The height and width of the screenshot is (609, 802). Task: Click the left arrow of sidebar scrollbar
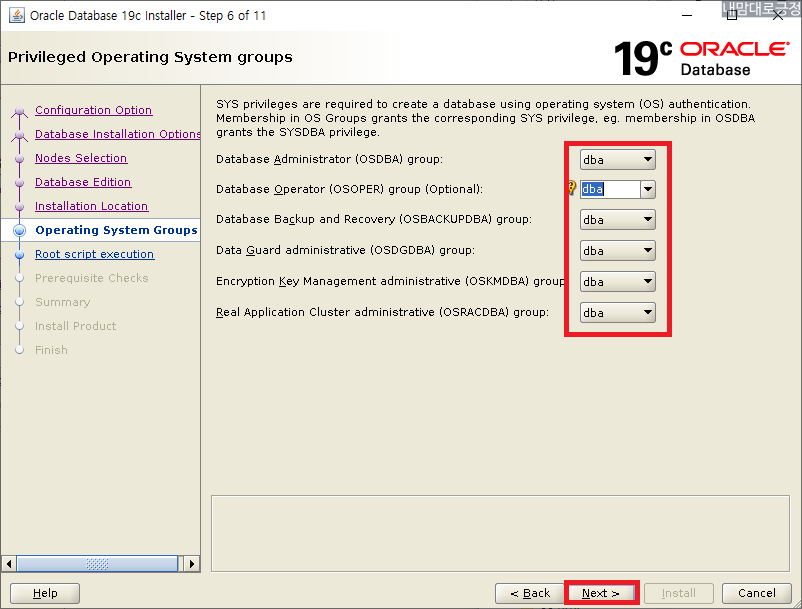[8, 564]
